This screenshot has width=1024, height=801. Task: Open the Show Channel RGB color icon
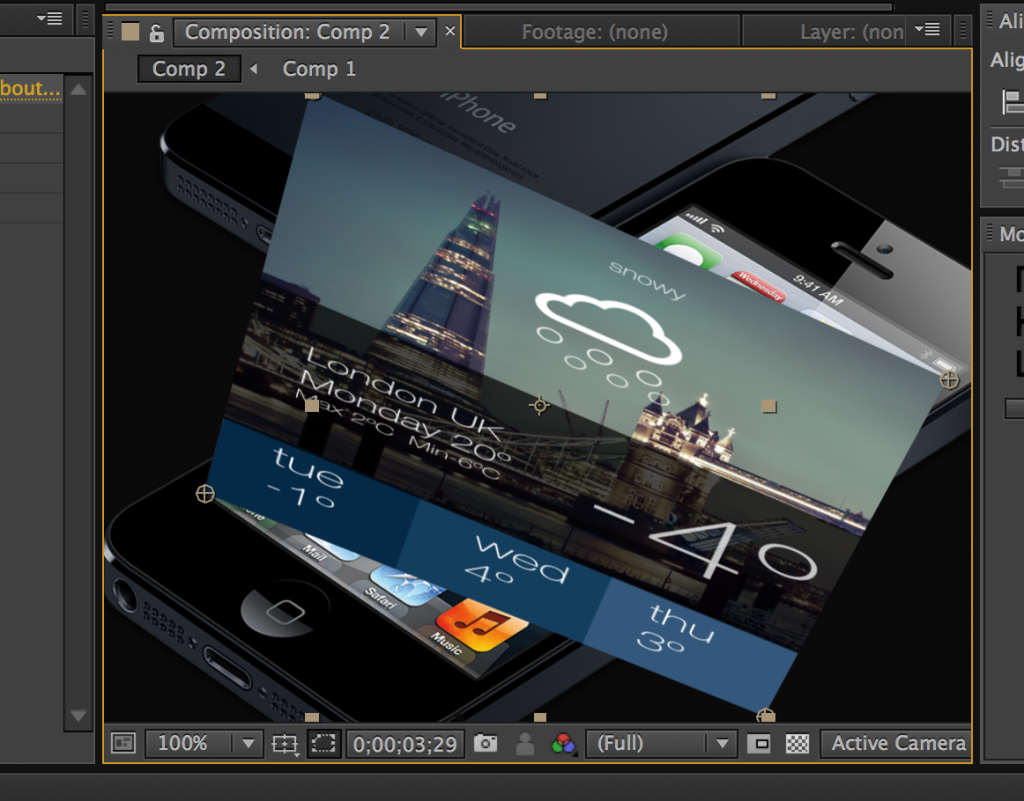(564, 743)
